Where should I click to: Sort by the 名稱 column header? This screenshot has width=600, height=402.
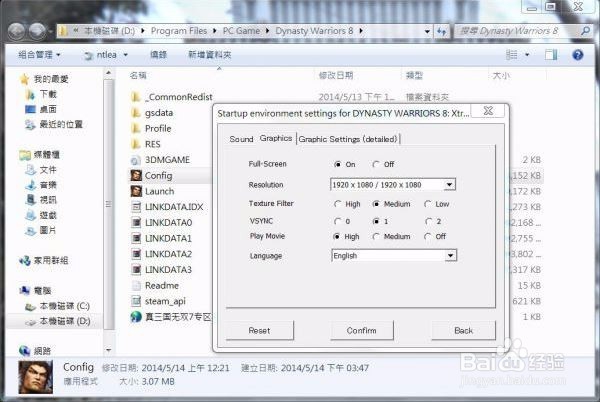coord(138,76)
